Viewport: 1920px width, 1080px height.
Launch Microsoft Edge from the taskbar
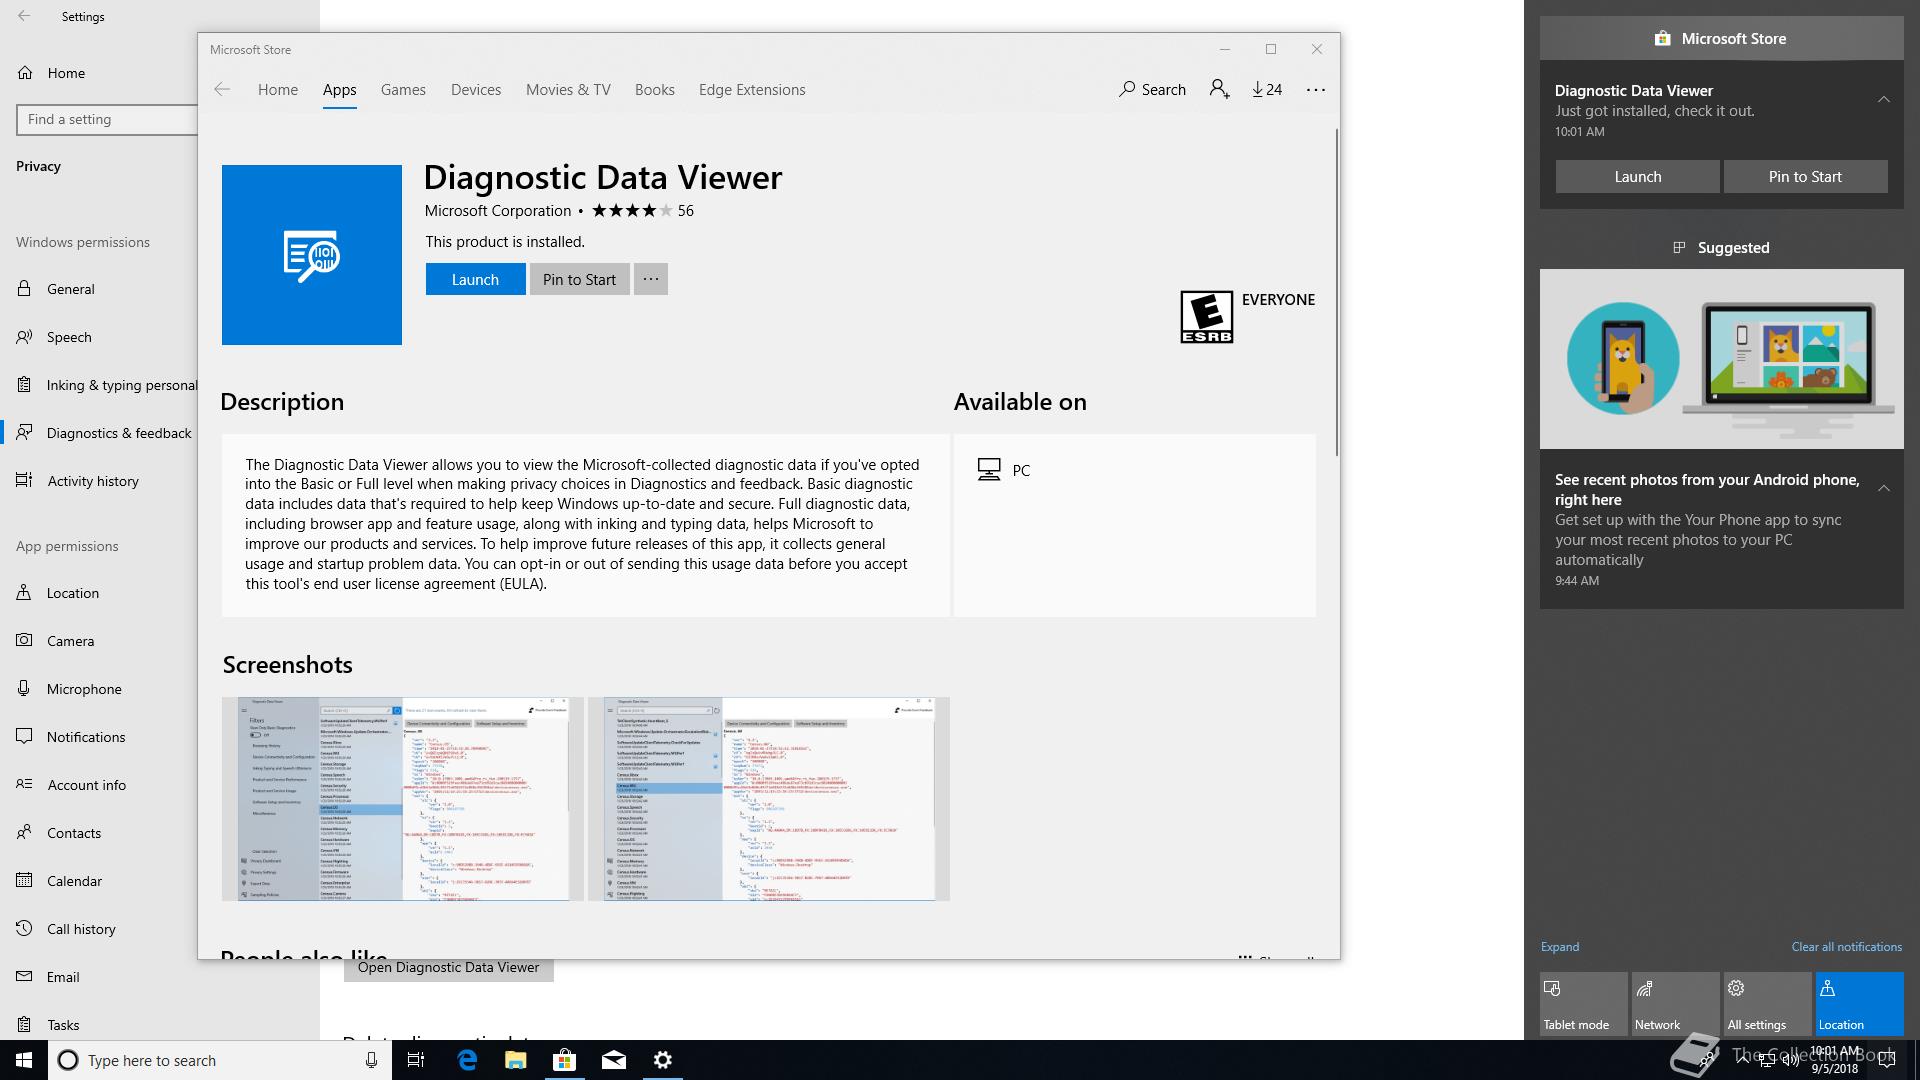[467, 1060]
